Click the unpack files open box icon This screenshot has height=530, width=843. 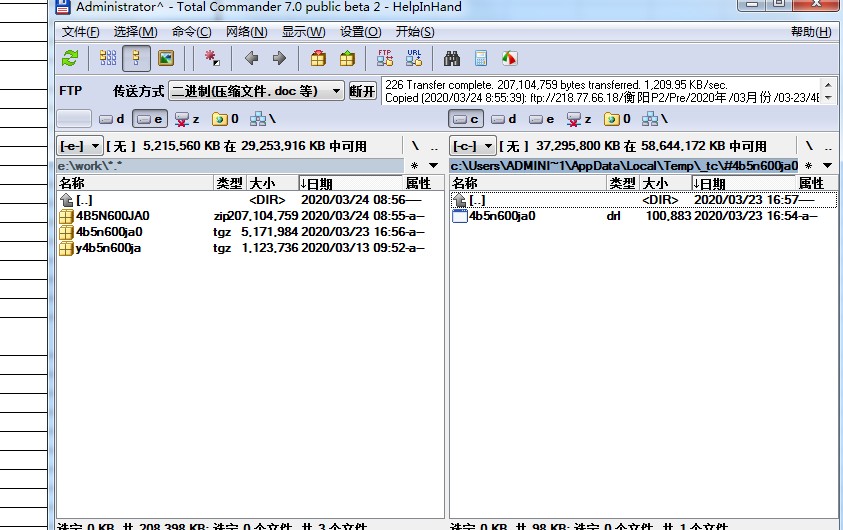(x=347, y=58)
